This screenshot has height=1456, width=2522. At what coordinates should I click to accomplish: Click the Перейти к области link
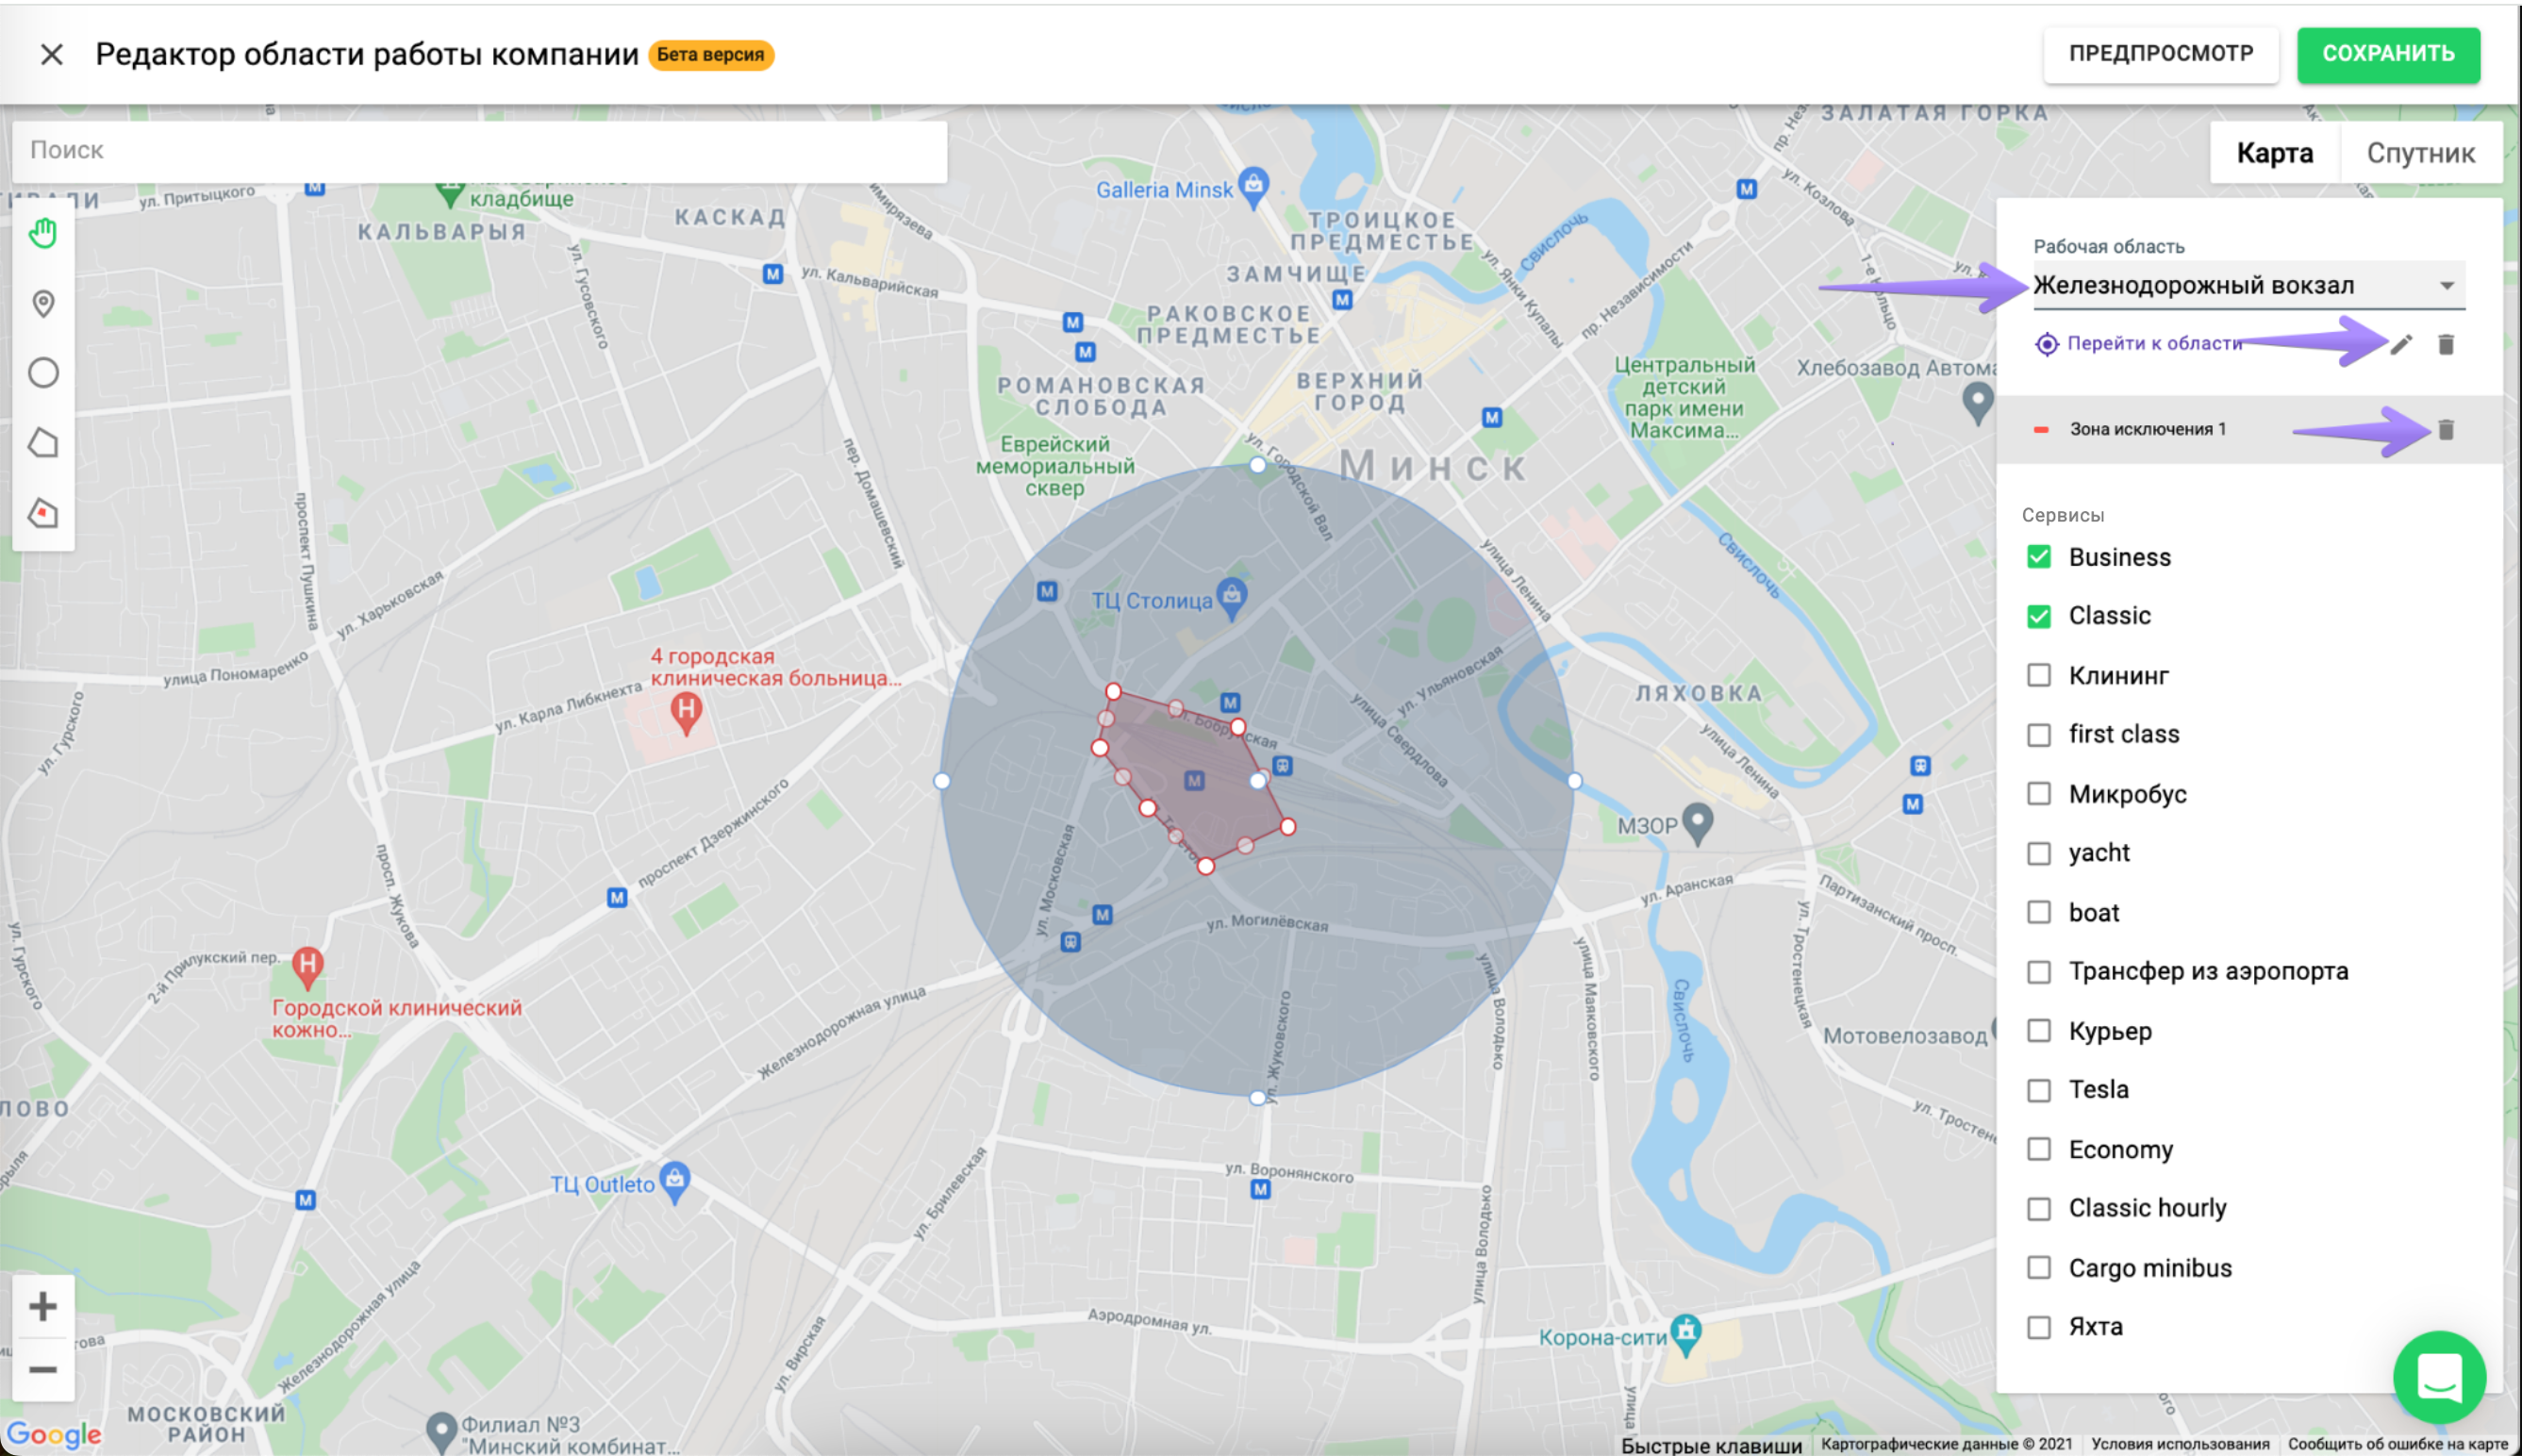click(x=2153, y=344)
